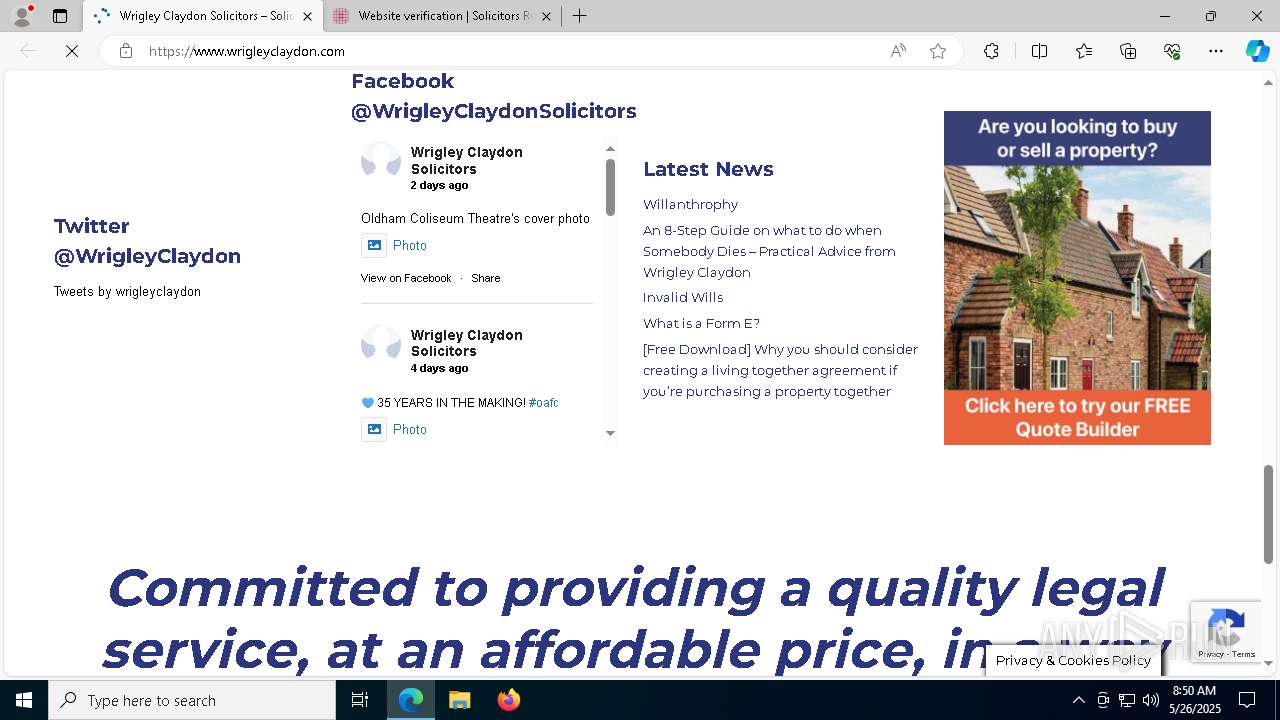Open the tab actions menu icon
The height and width of the screenshot is (720, 1280).
click(60, 16)
